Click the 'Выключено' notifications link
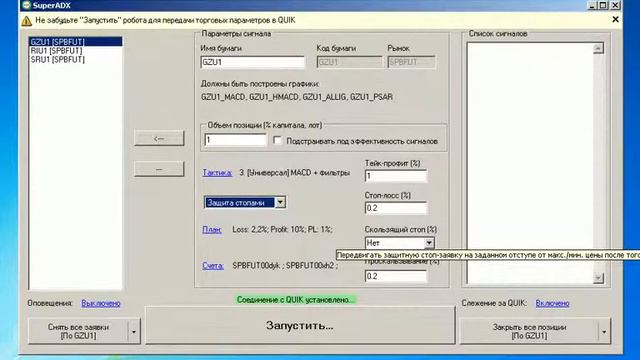This screenshot has height=360, width=640. pos(101,303)
